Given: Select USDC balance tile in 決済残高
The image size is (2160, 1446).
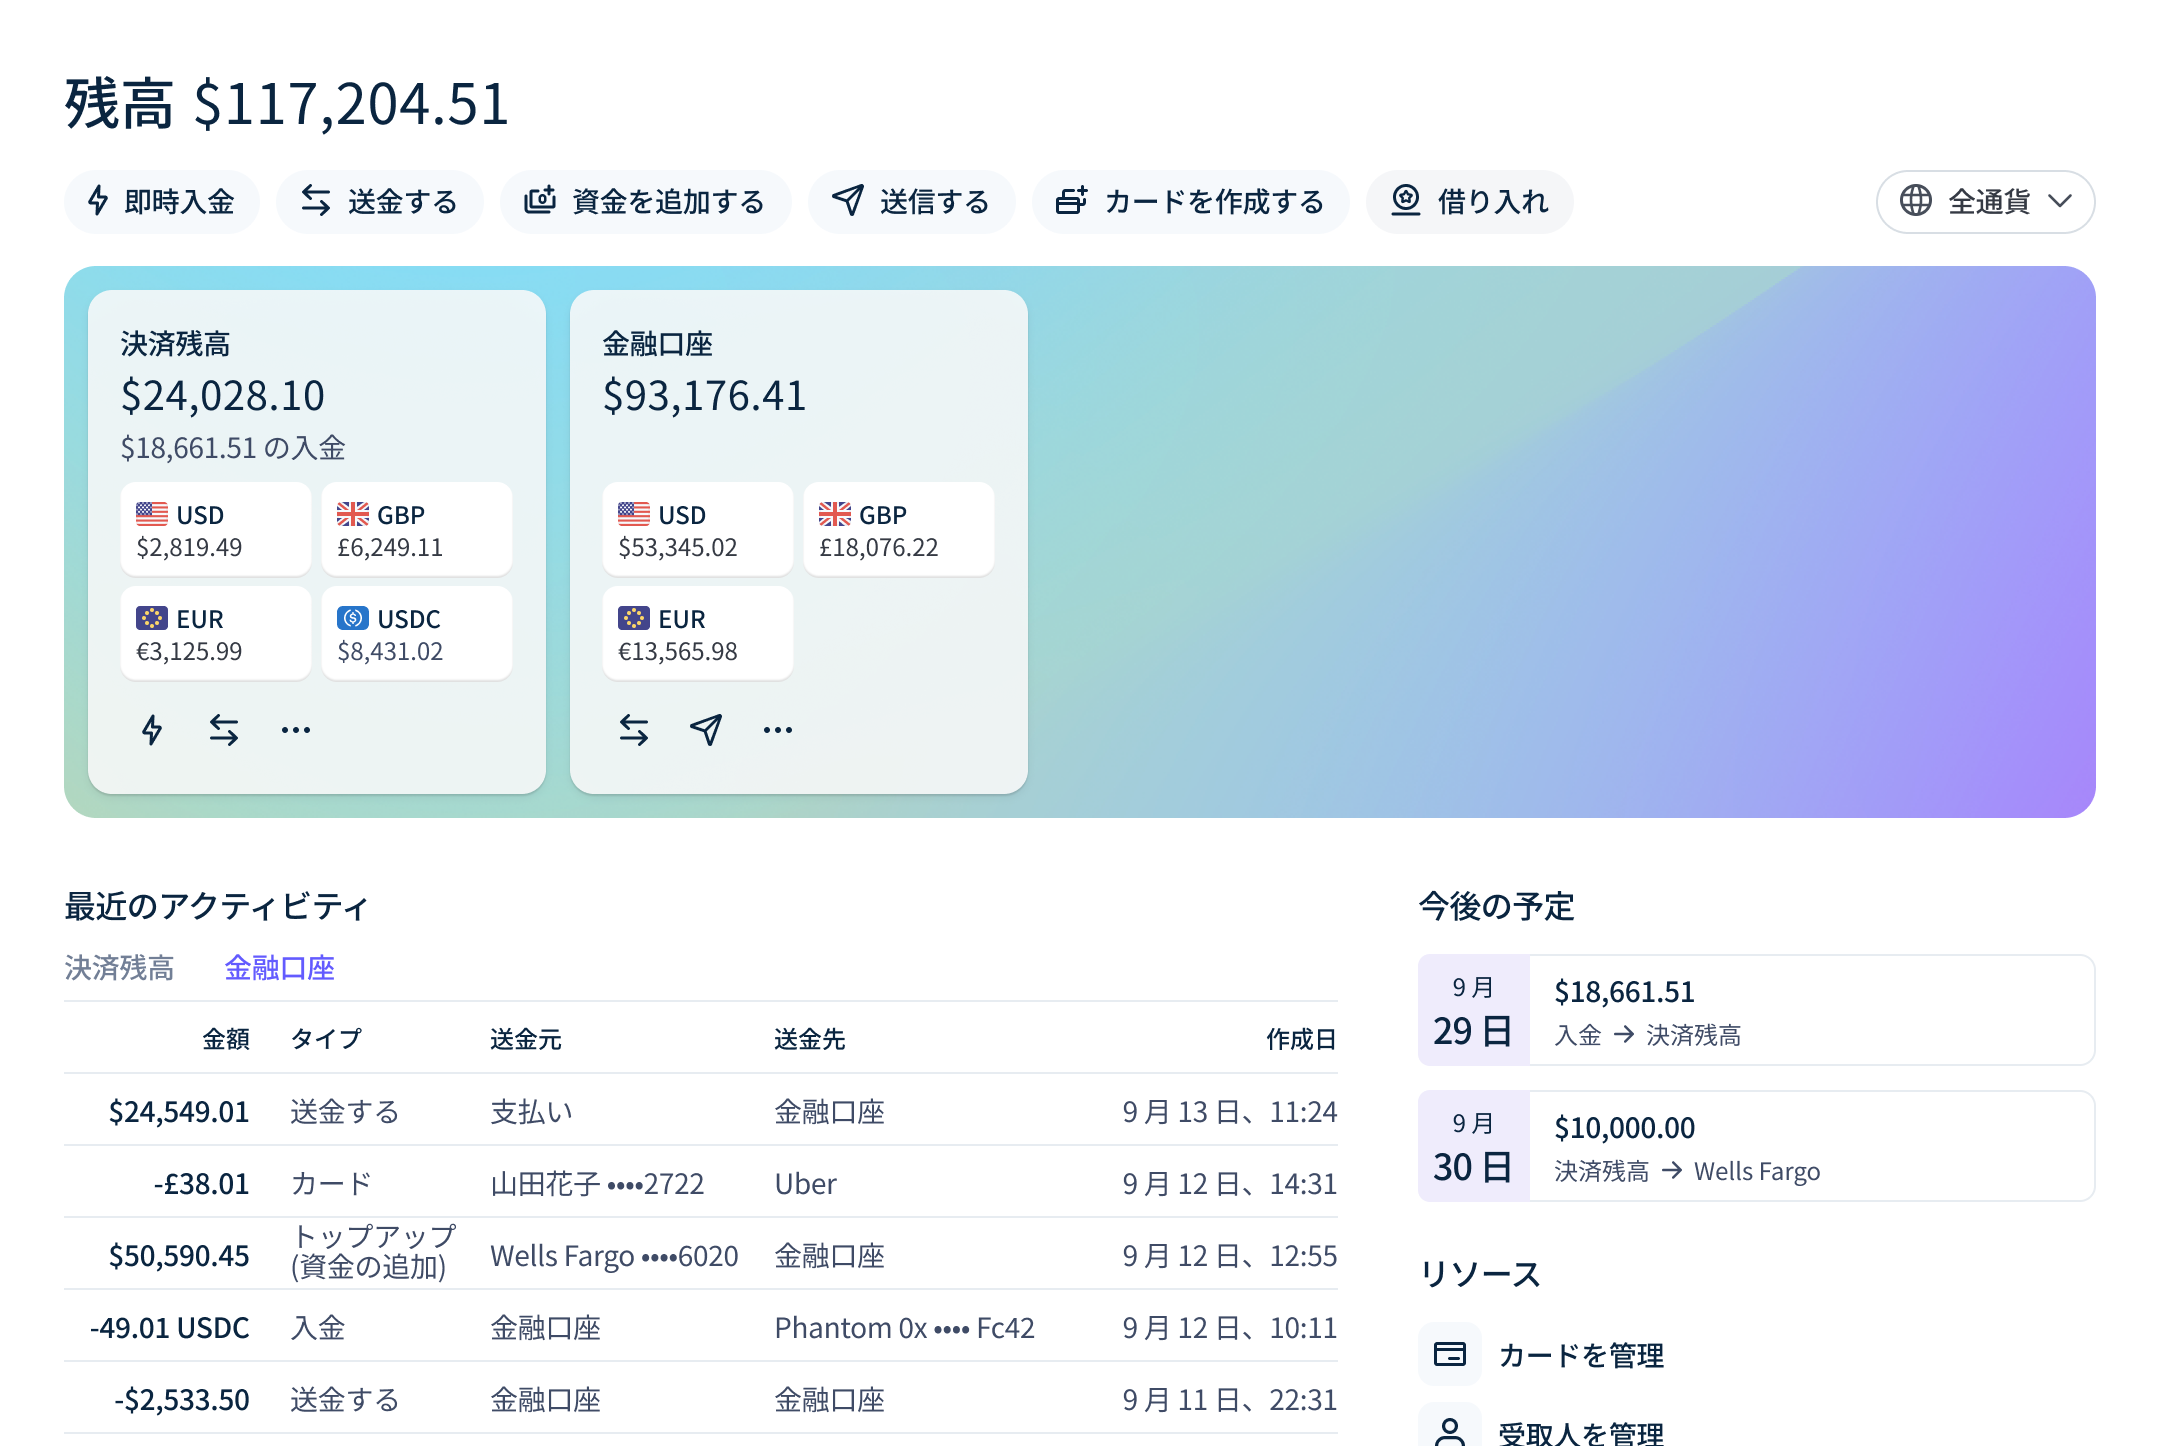Looking at the screenshot, I should click(x=417, y=634).
